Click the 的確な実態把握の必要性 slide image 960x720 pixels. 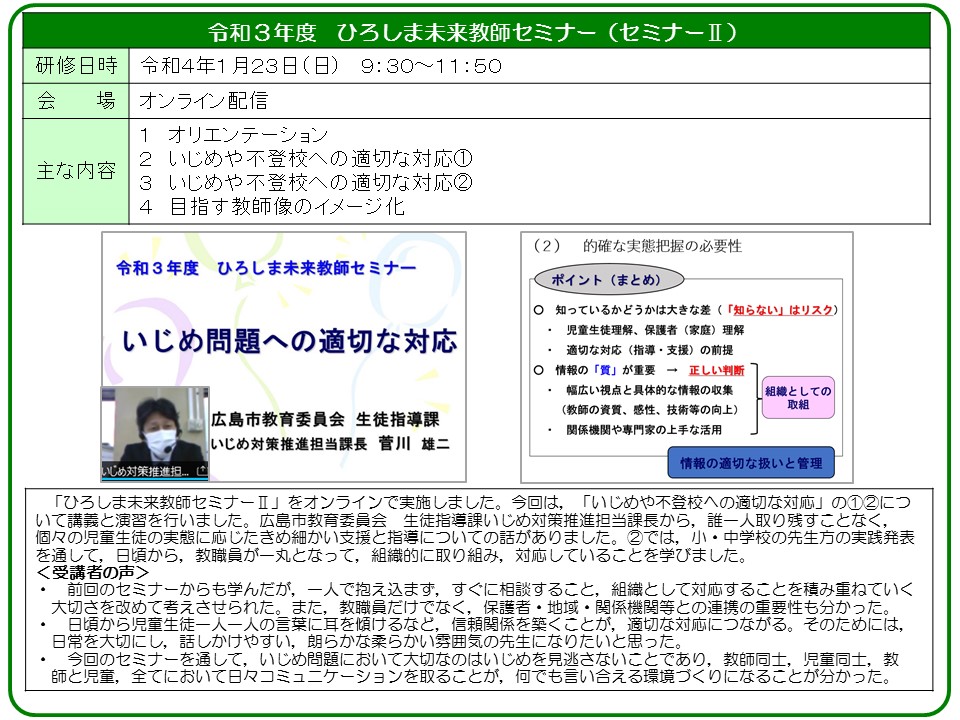[x=687, y=357]
